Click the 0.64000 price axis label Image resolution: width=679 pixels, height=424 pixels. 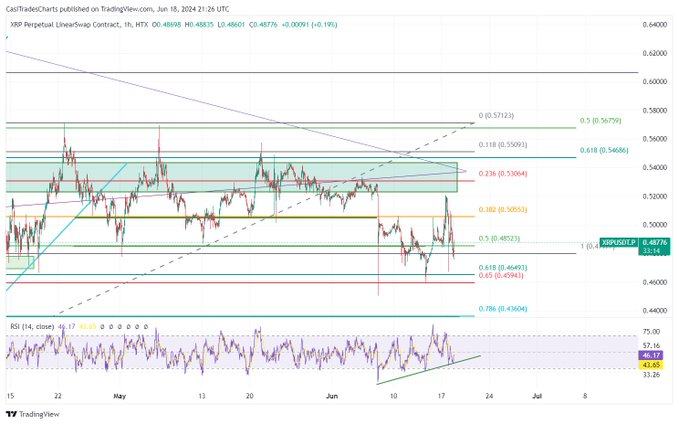click(655, 25)
